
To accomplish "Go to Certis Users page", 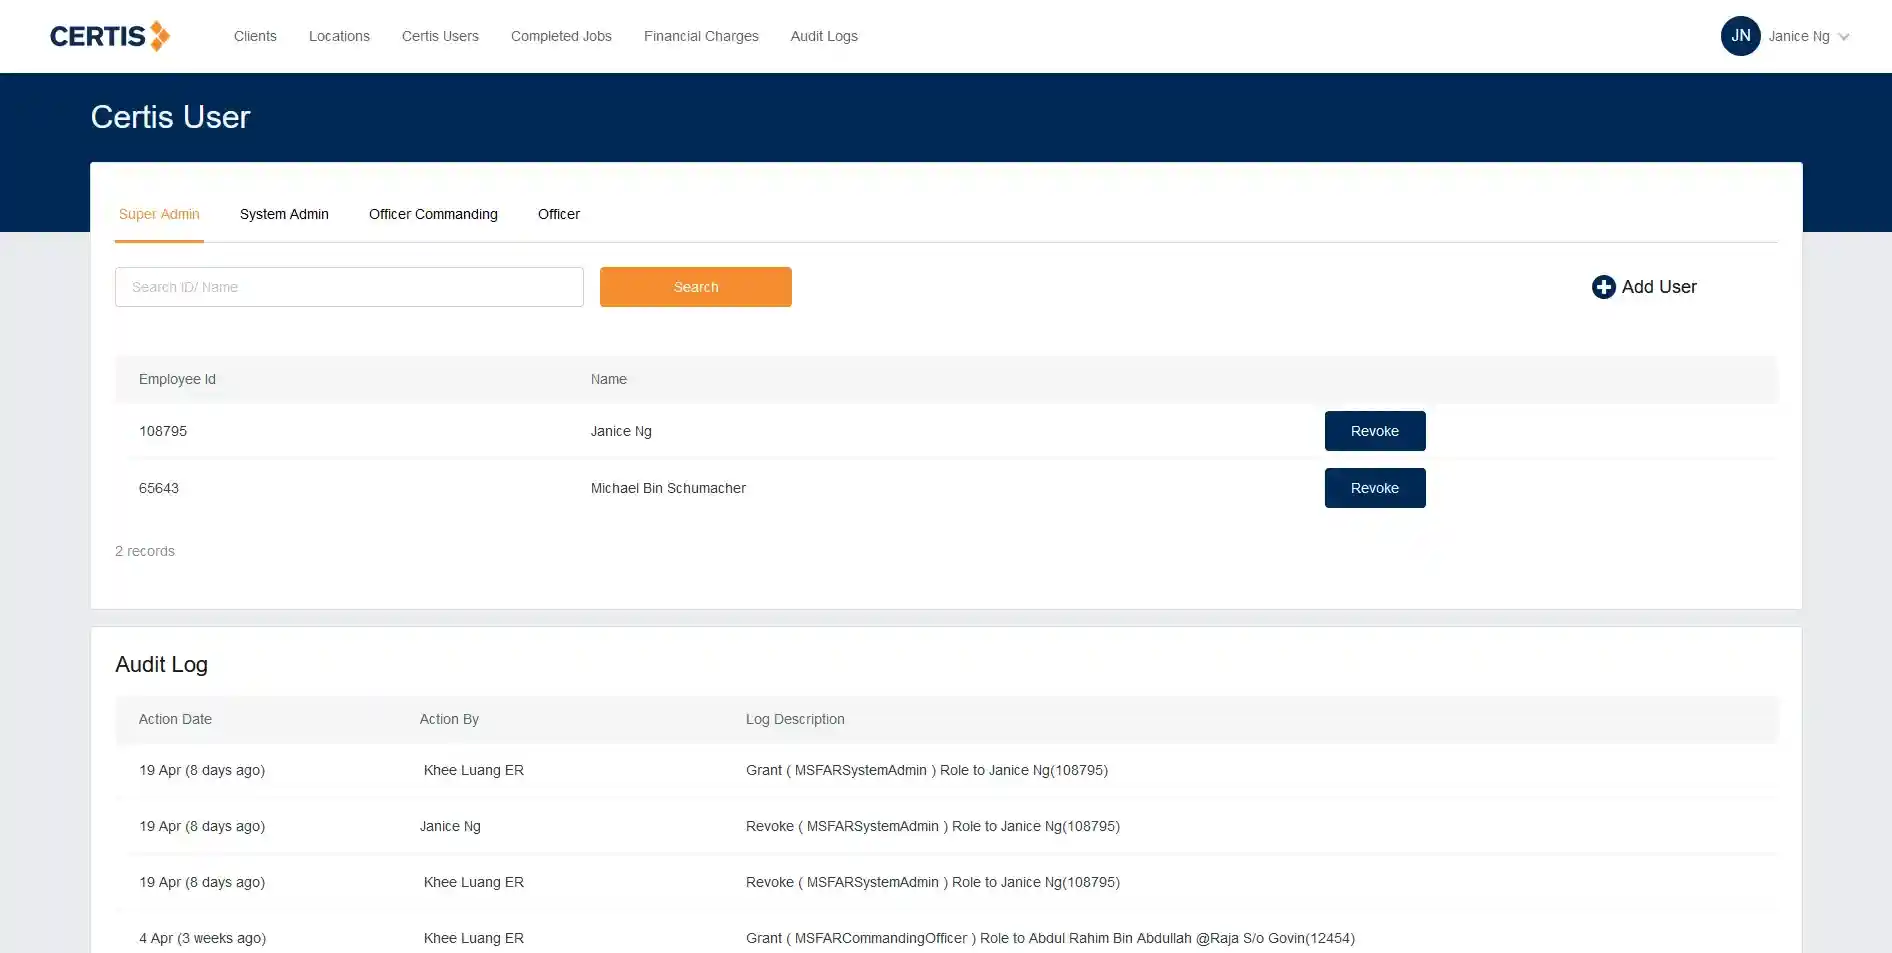I will tap(440, 36).
